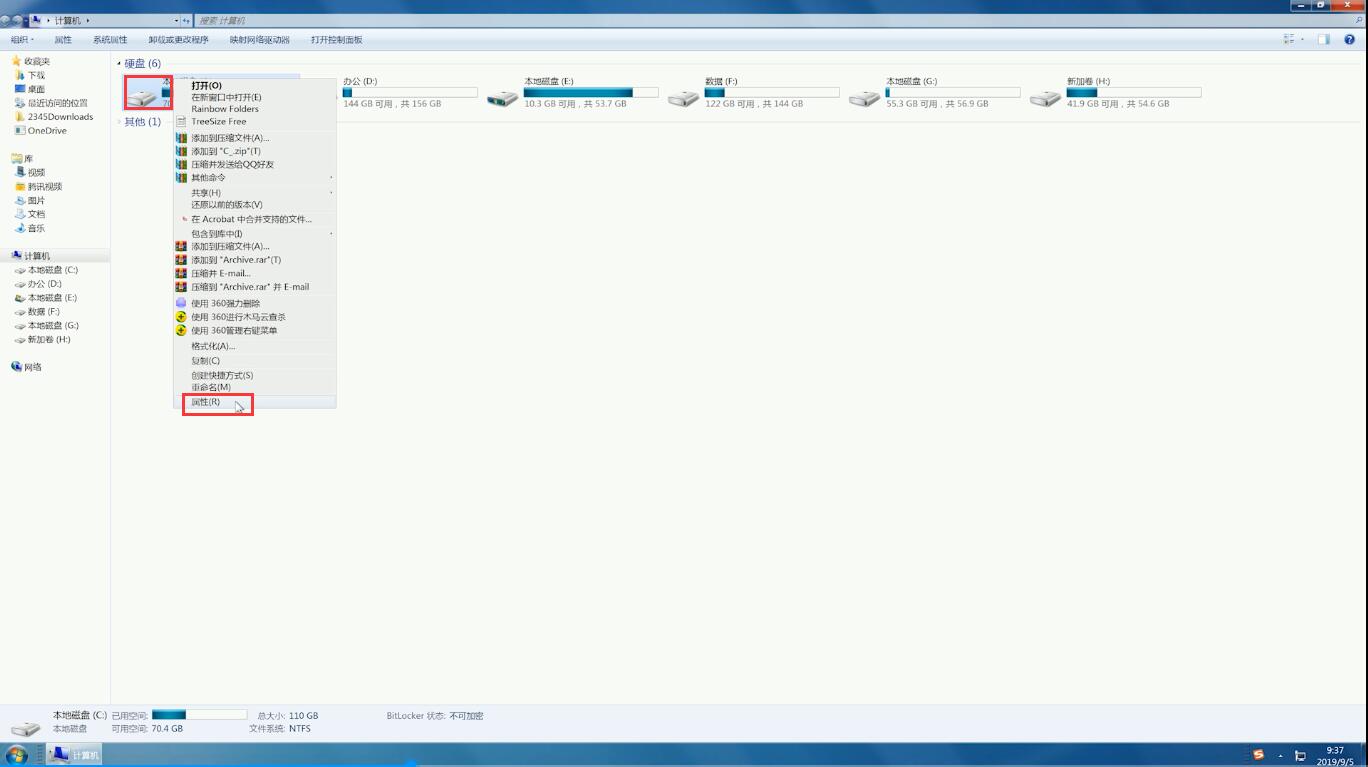Select the 新加卷 (H:) drive icon

(1045, 99)
